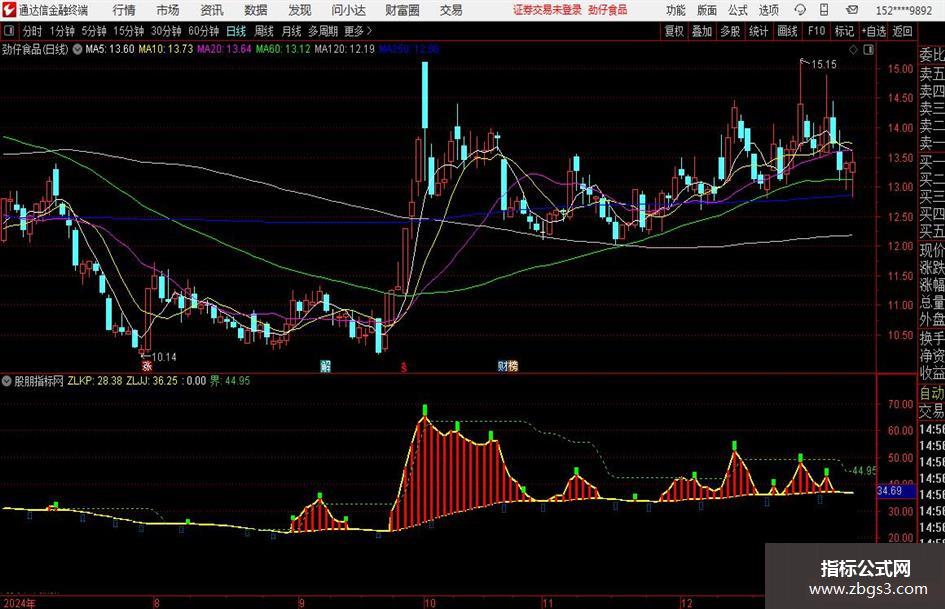Open the message envelope icon
This screenshot has height=609, width=945.
(x=852, y=10)
